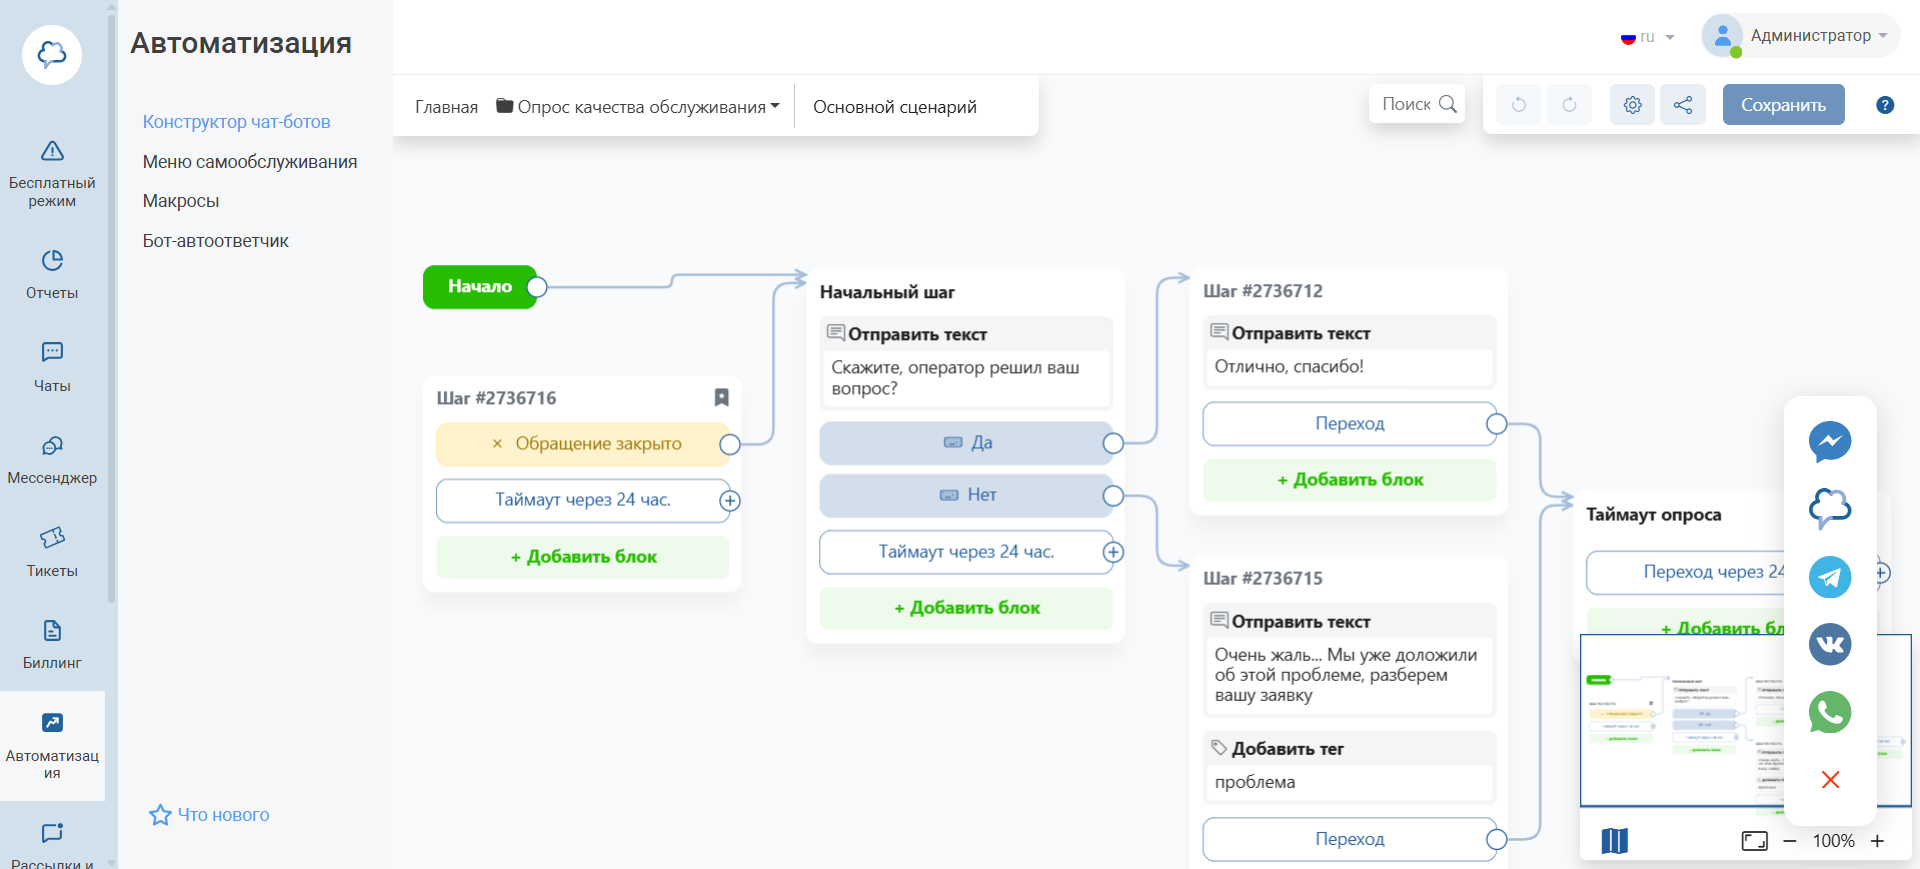Toggle bookmark on step #2736716
Viewport: 1920px width, 869px height.
[x=721, y=397]
